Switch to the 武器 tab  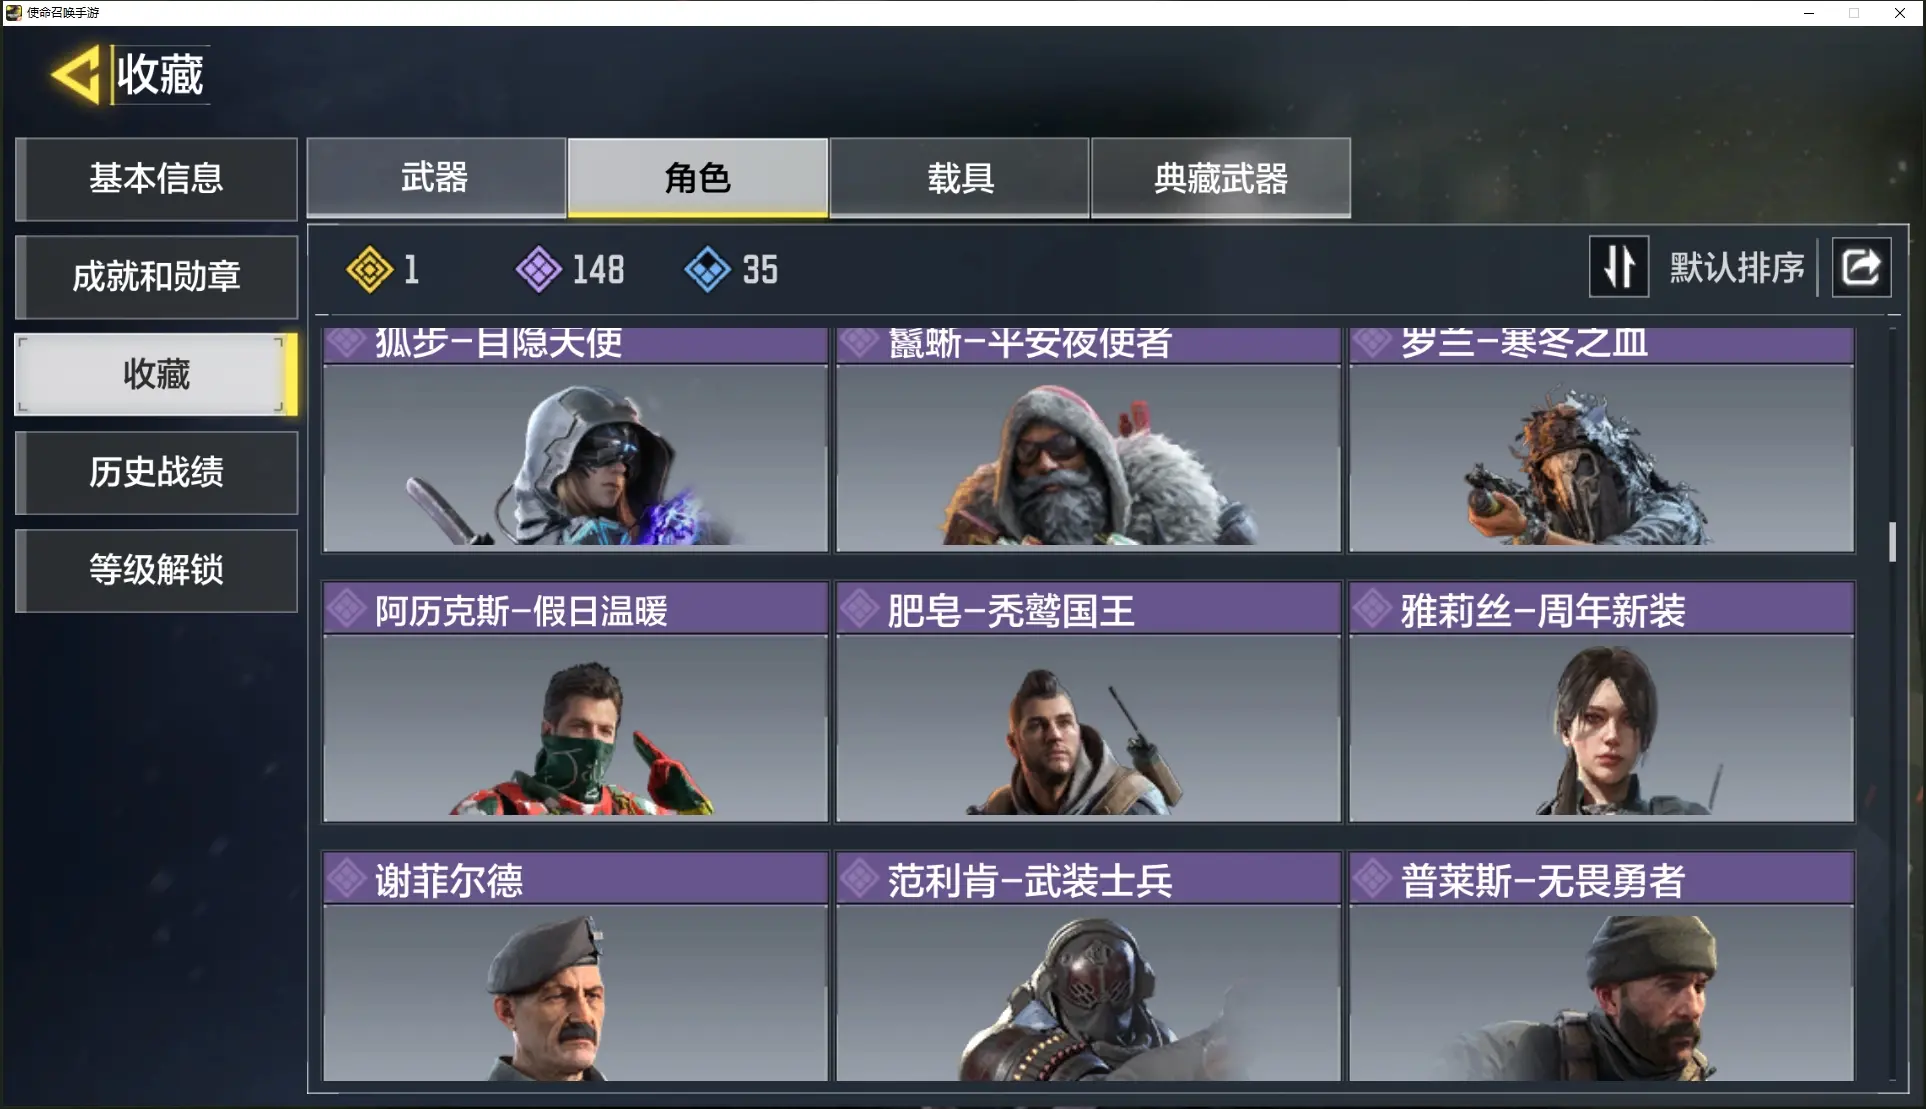point(436,177)
